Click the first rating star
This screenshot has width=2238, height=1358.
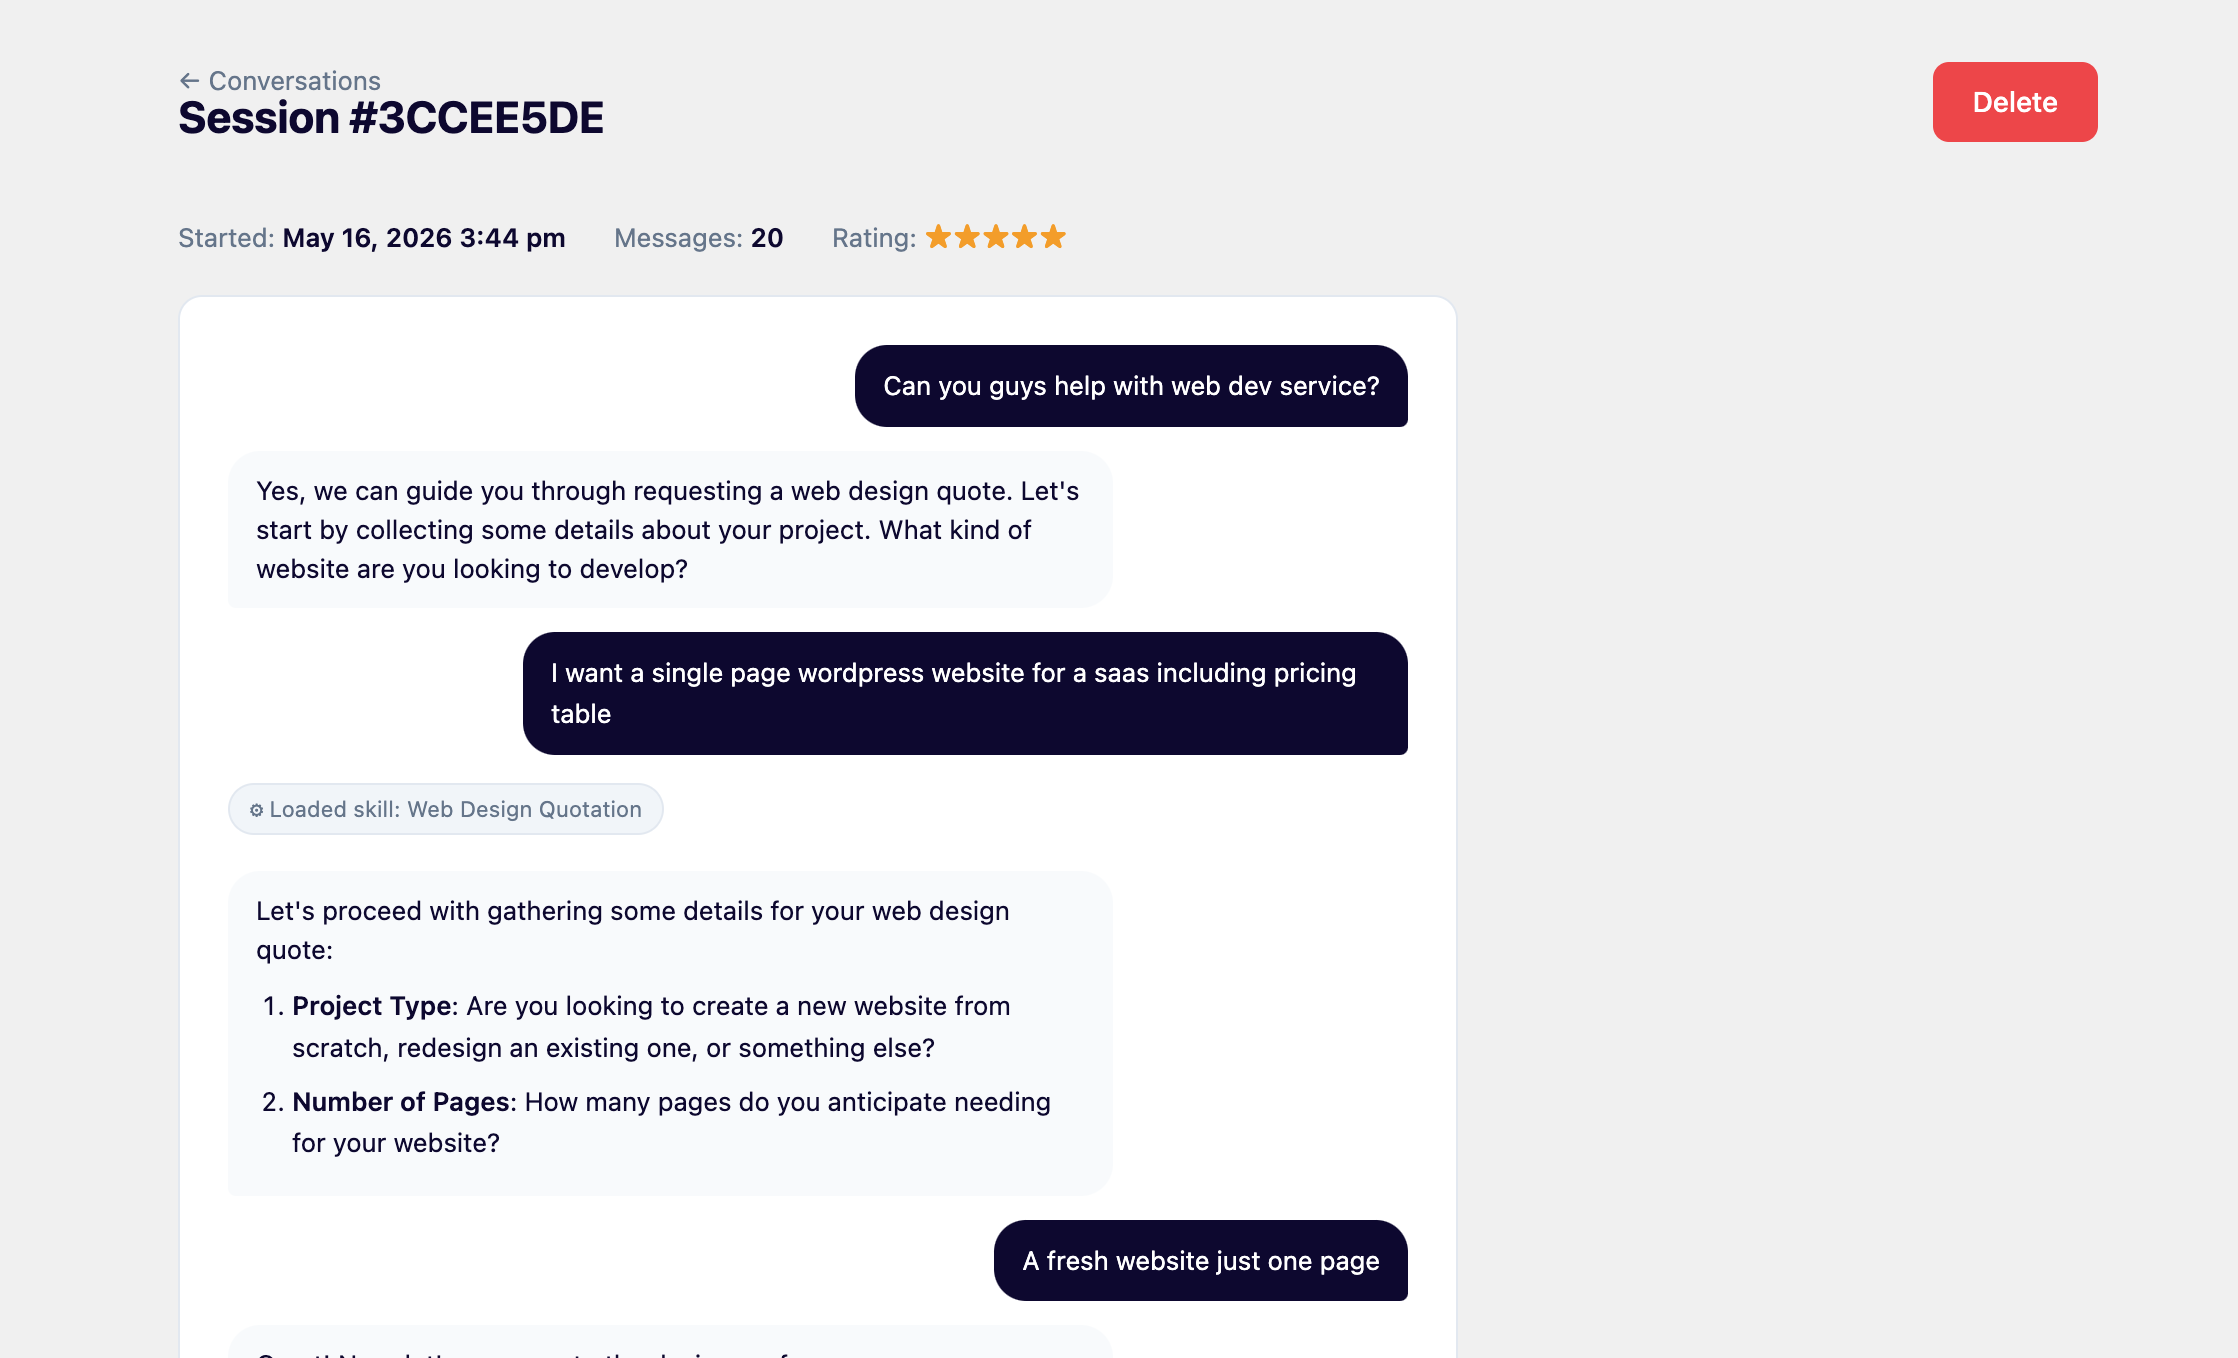(938, 237)
